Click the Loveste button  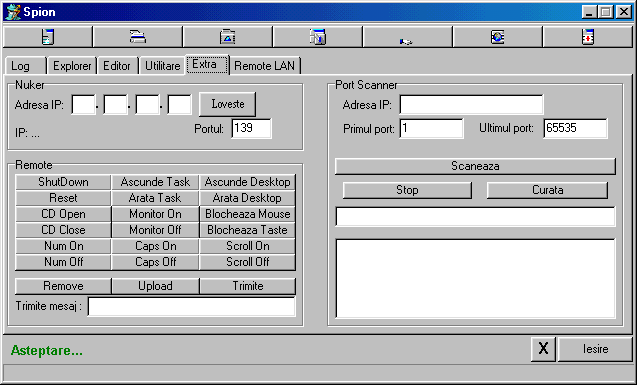pos(228,104)
